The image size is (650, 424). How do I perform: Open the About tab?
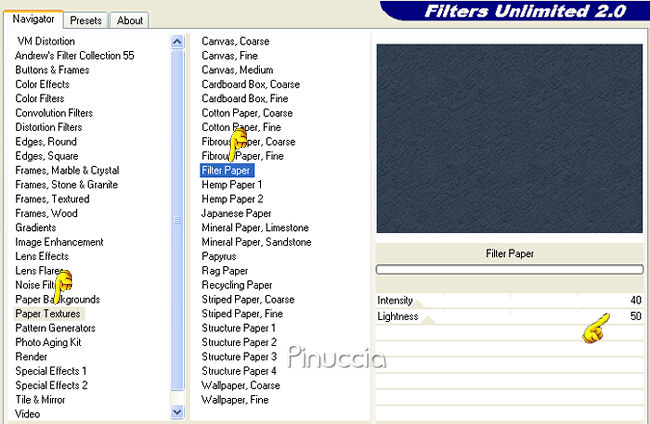coord(130,20)
